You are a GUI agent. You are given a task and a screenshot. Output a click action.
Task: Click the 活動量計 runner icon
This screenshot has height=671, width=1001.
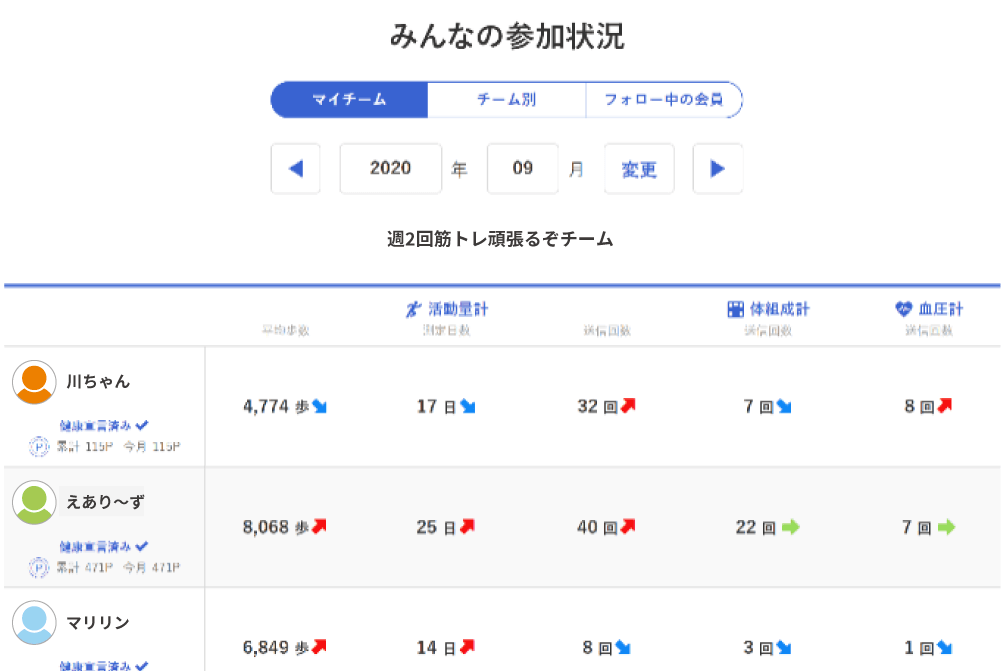(x=414, y=310)
